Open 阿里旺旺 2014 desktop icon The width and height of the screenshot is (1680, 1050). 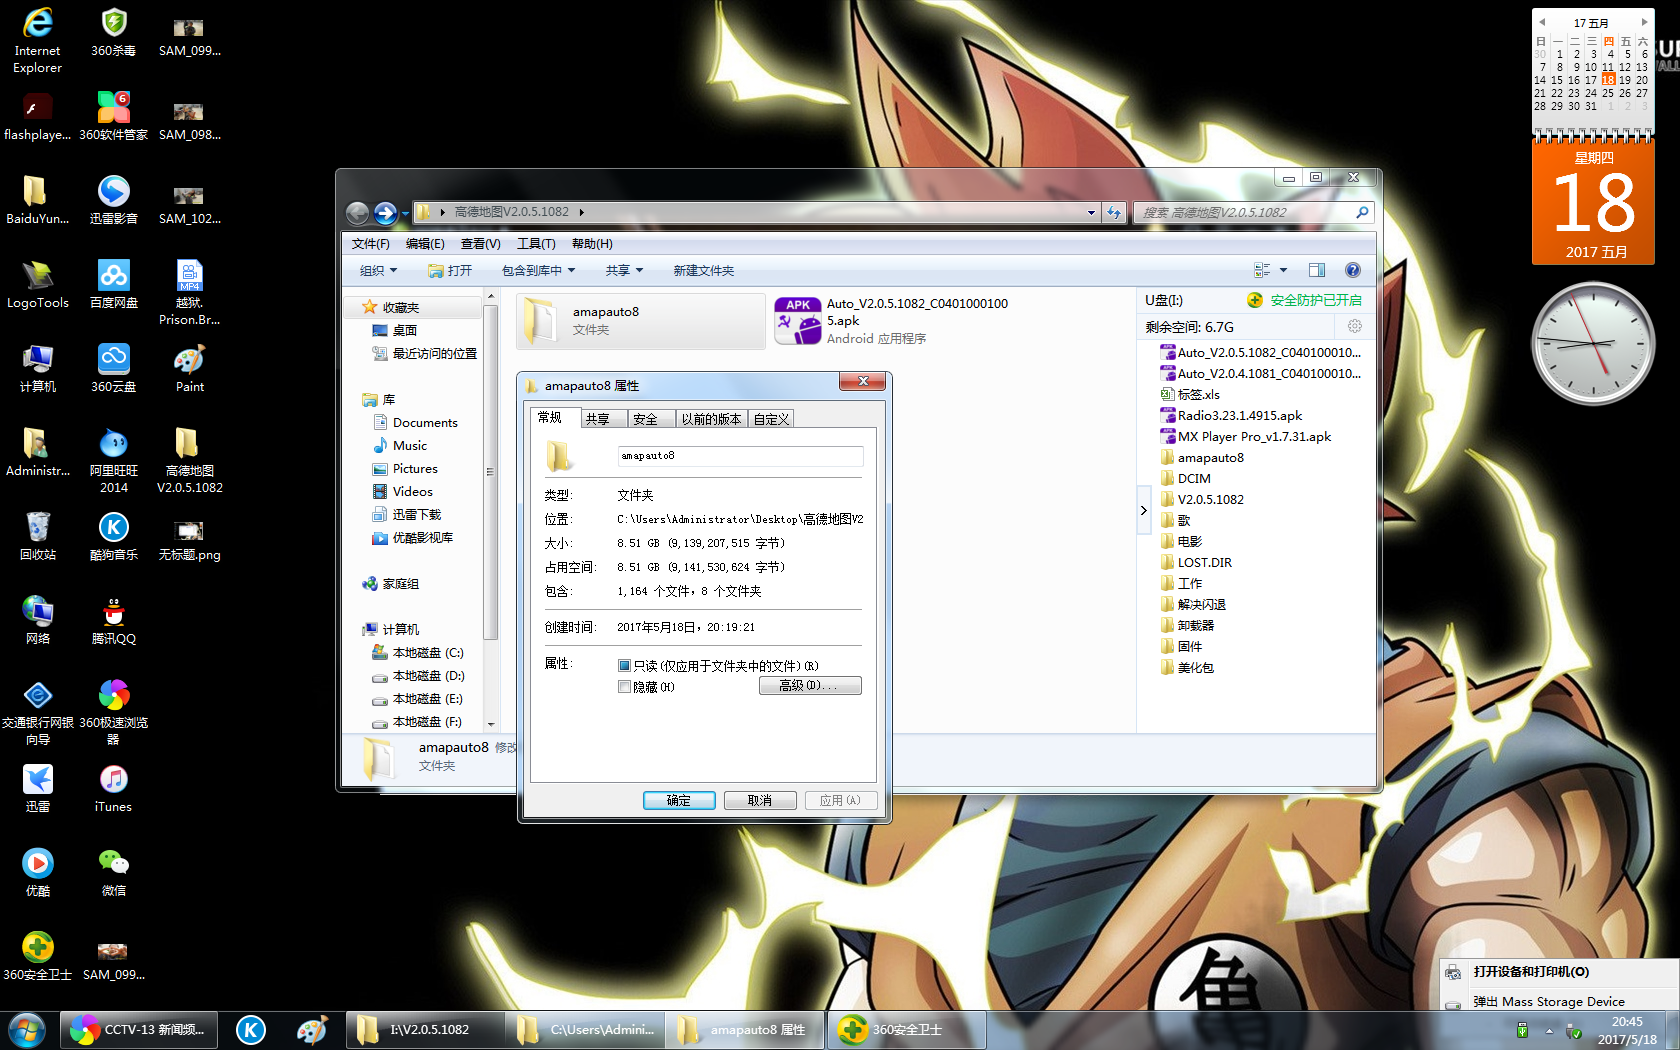tap(114, 460)
